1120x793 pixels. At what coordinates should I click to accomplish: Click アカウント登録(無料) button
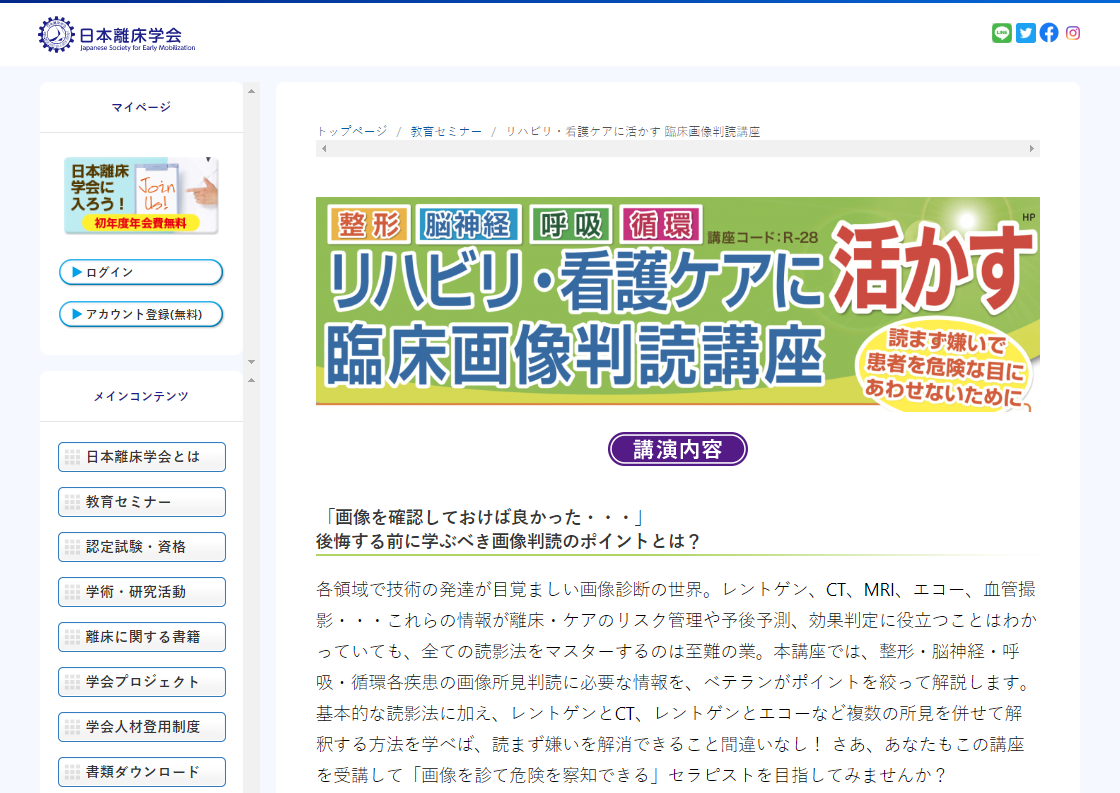pos(141,314)
